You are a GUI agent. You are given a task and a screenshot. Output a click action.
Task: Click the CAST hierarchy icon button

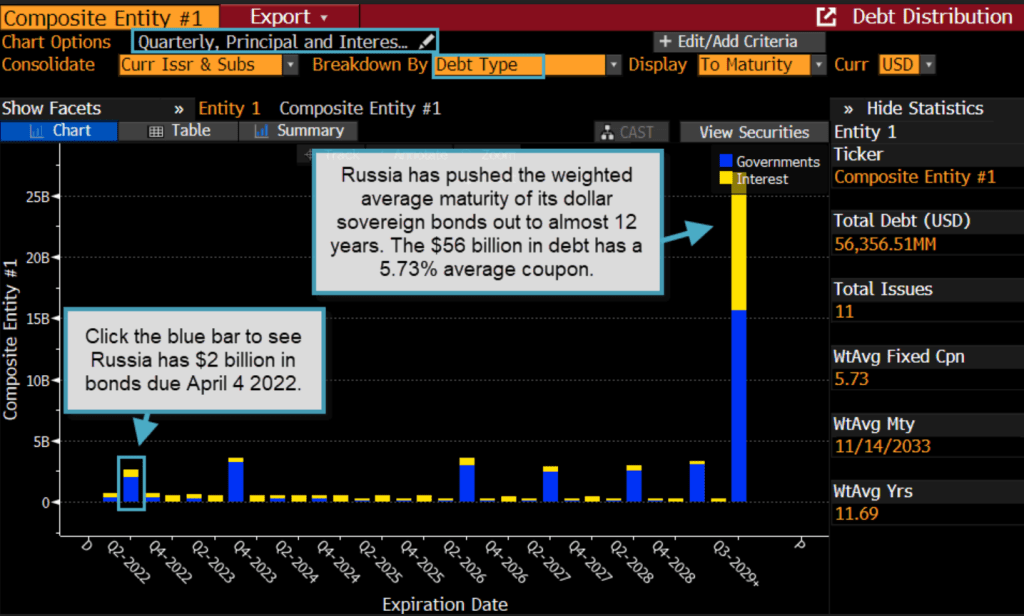608,132
